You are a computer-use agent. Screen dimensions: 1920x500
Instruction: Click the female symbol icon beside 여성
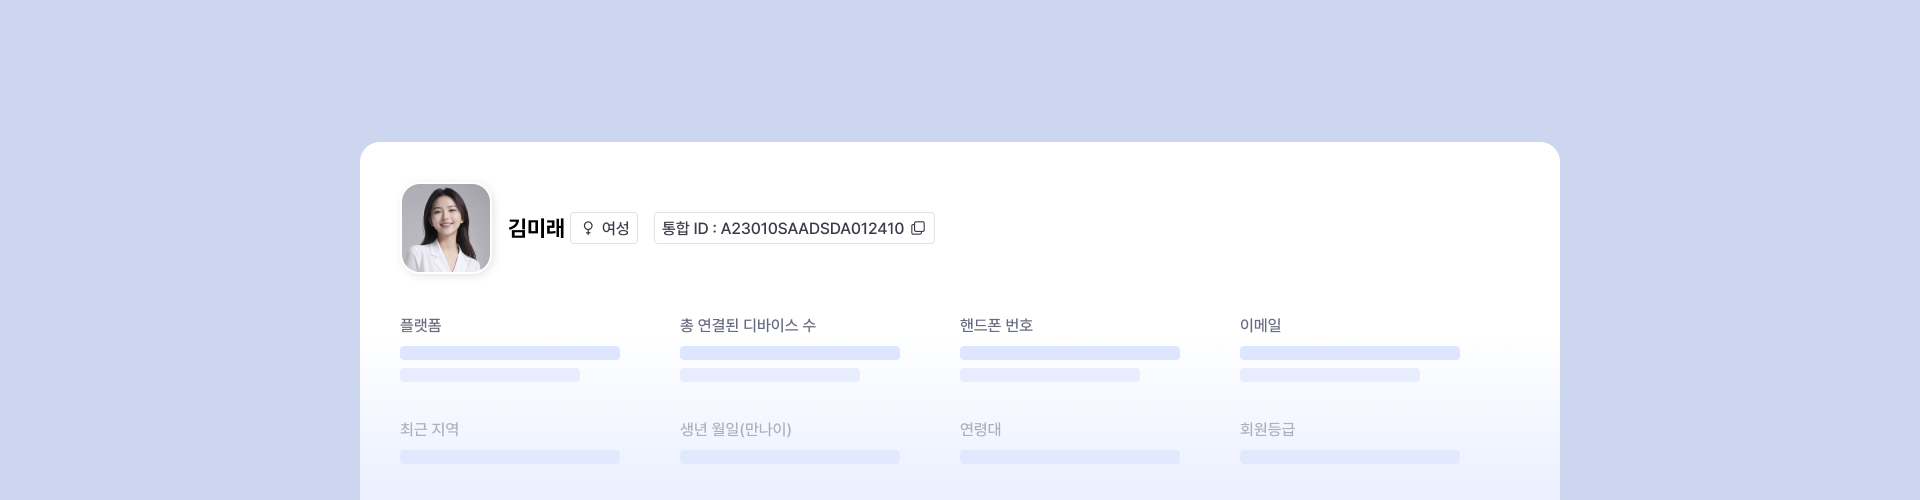pyautogui.click(x=588, y=228)
